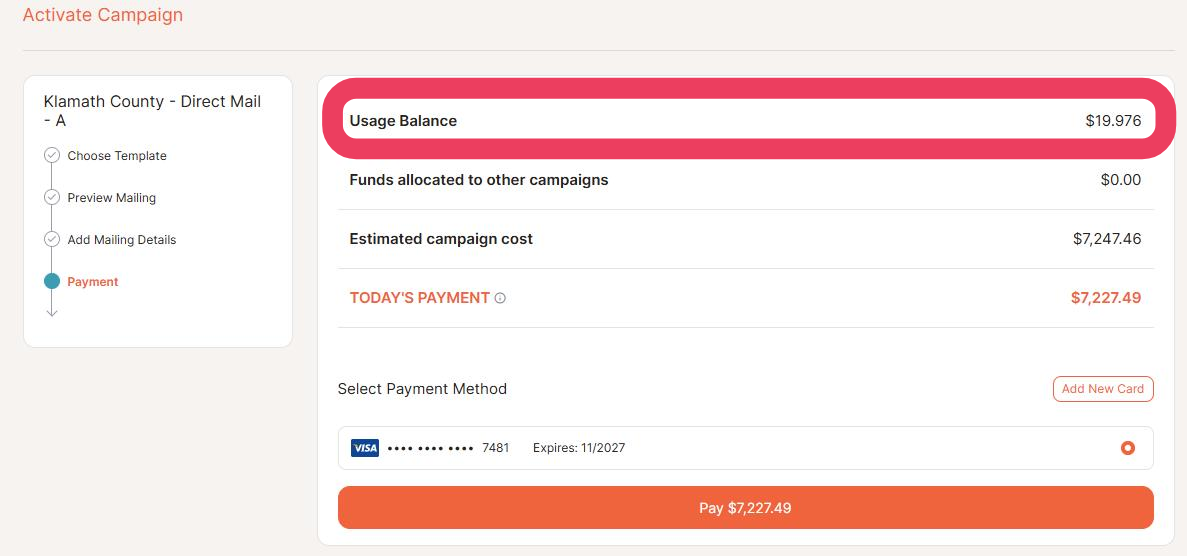This screenshot has width=1187, height=556.
Task: Click the Preview Mailing checkmark icon
Action: point(52,198)
